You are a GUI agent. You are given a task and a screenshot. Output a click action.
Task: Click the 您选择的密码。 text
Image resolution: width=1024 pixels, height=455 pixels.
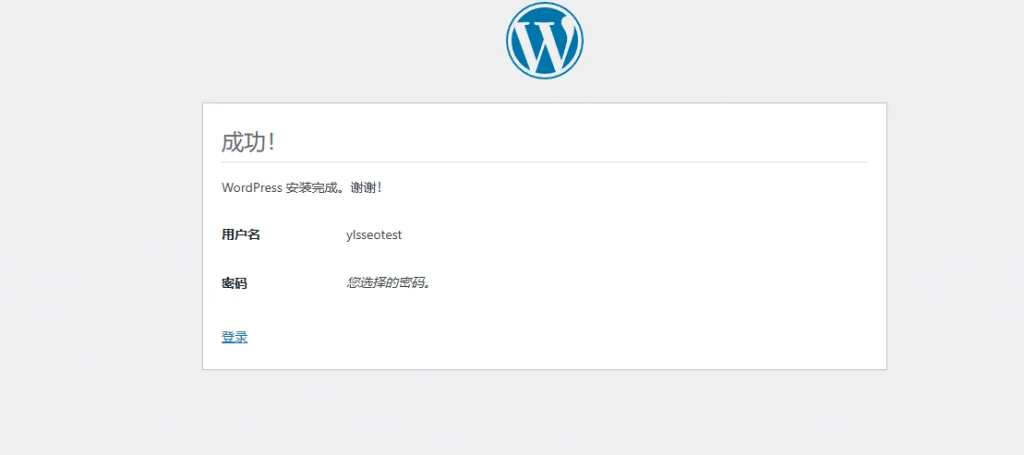tap(389, 283)
